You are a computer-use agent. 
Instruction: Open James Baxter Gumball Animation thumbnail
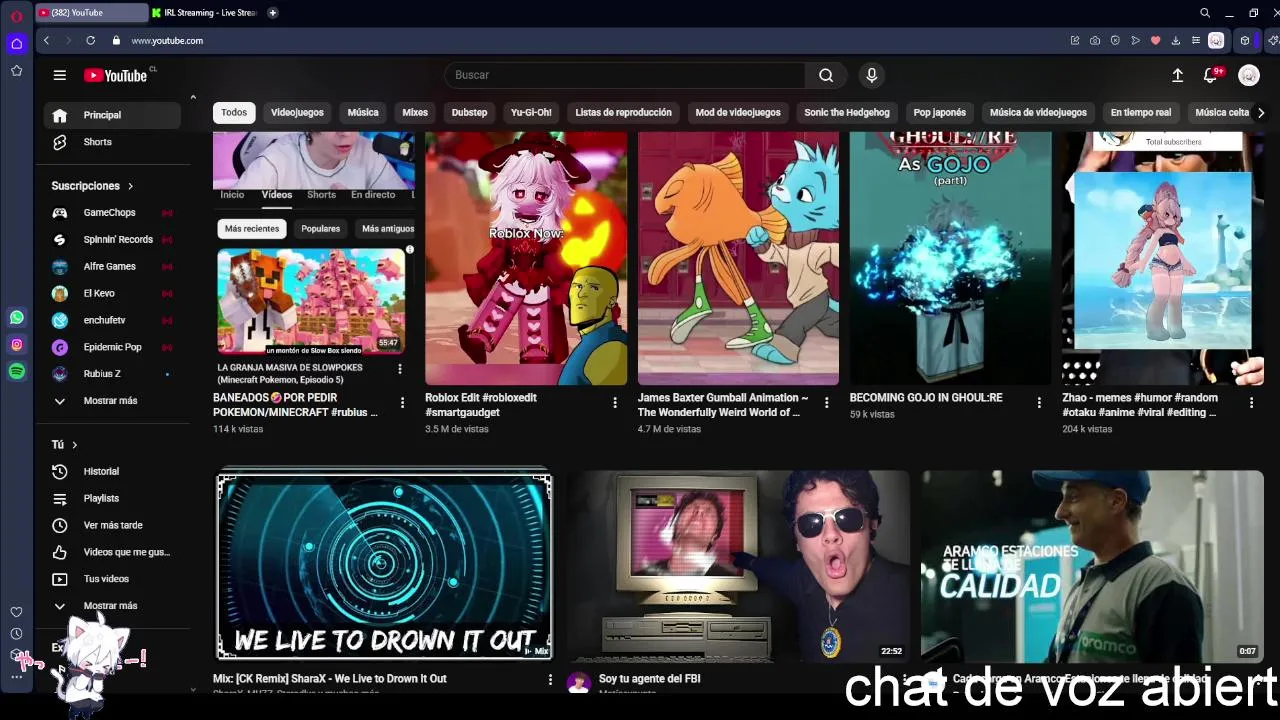click(x=738, y=258)
